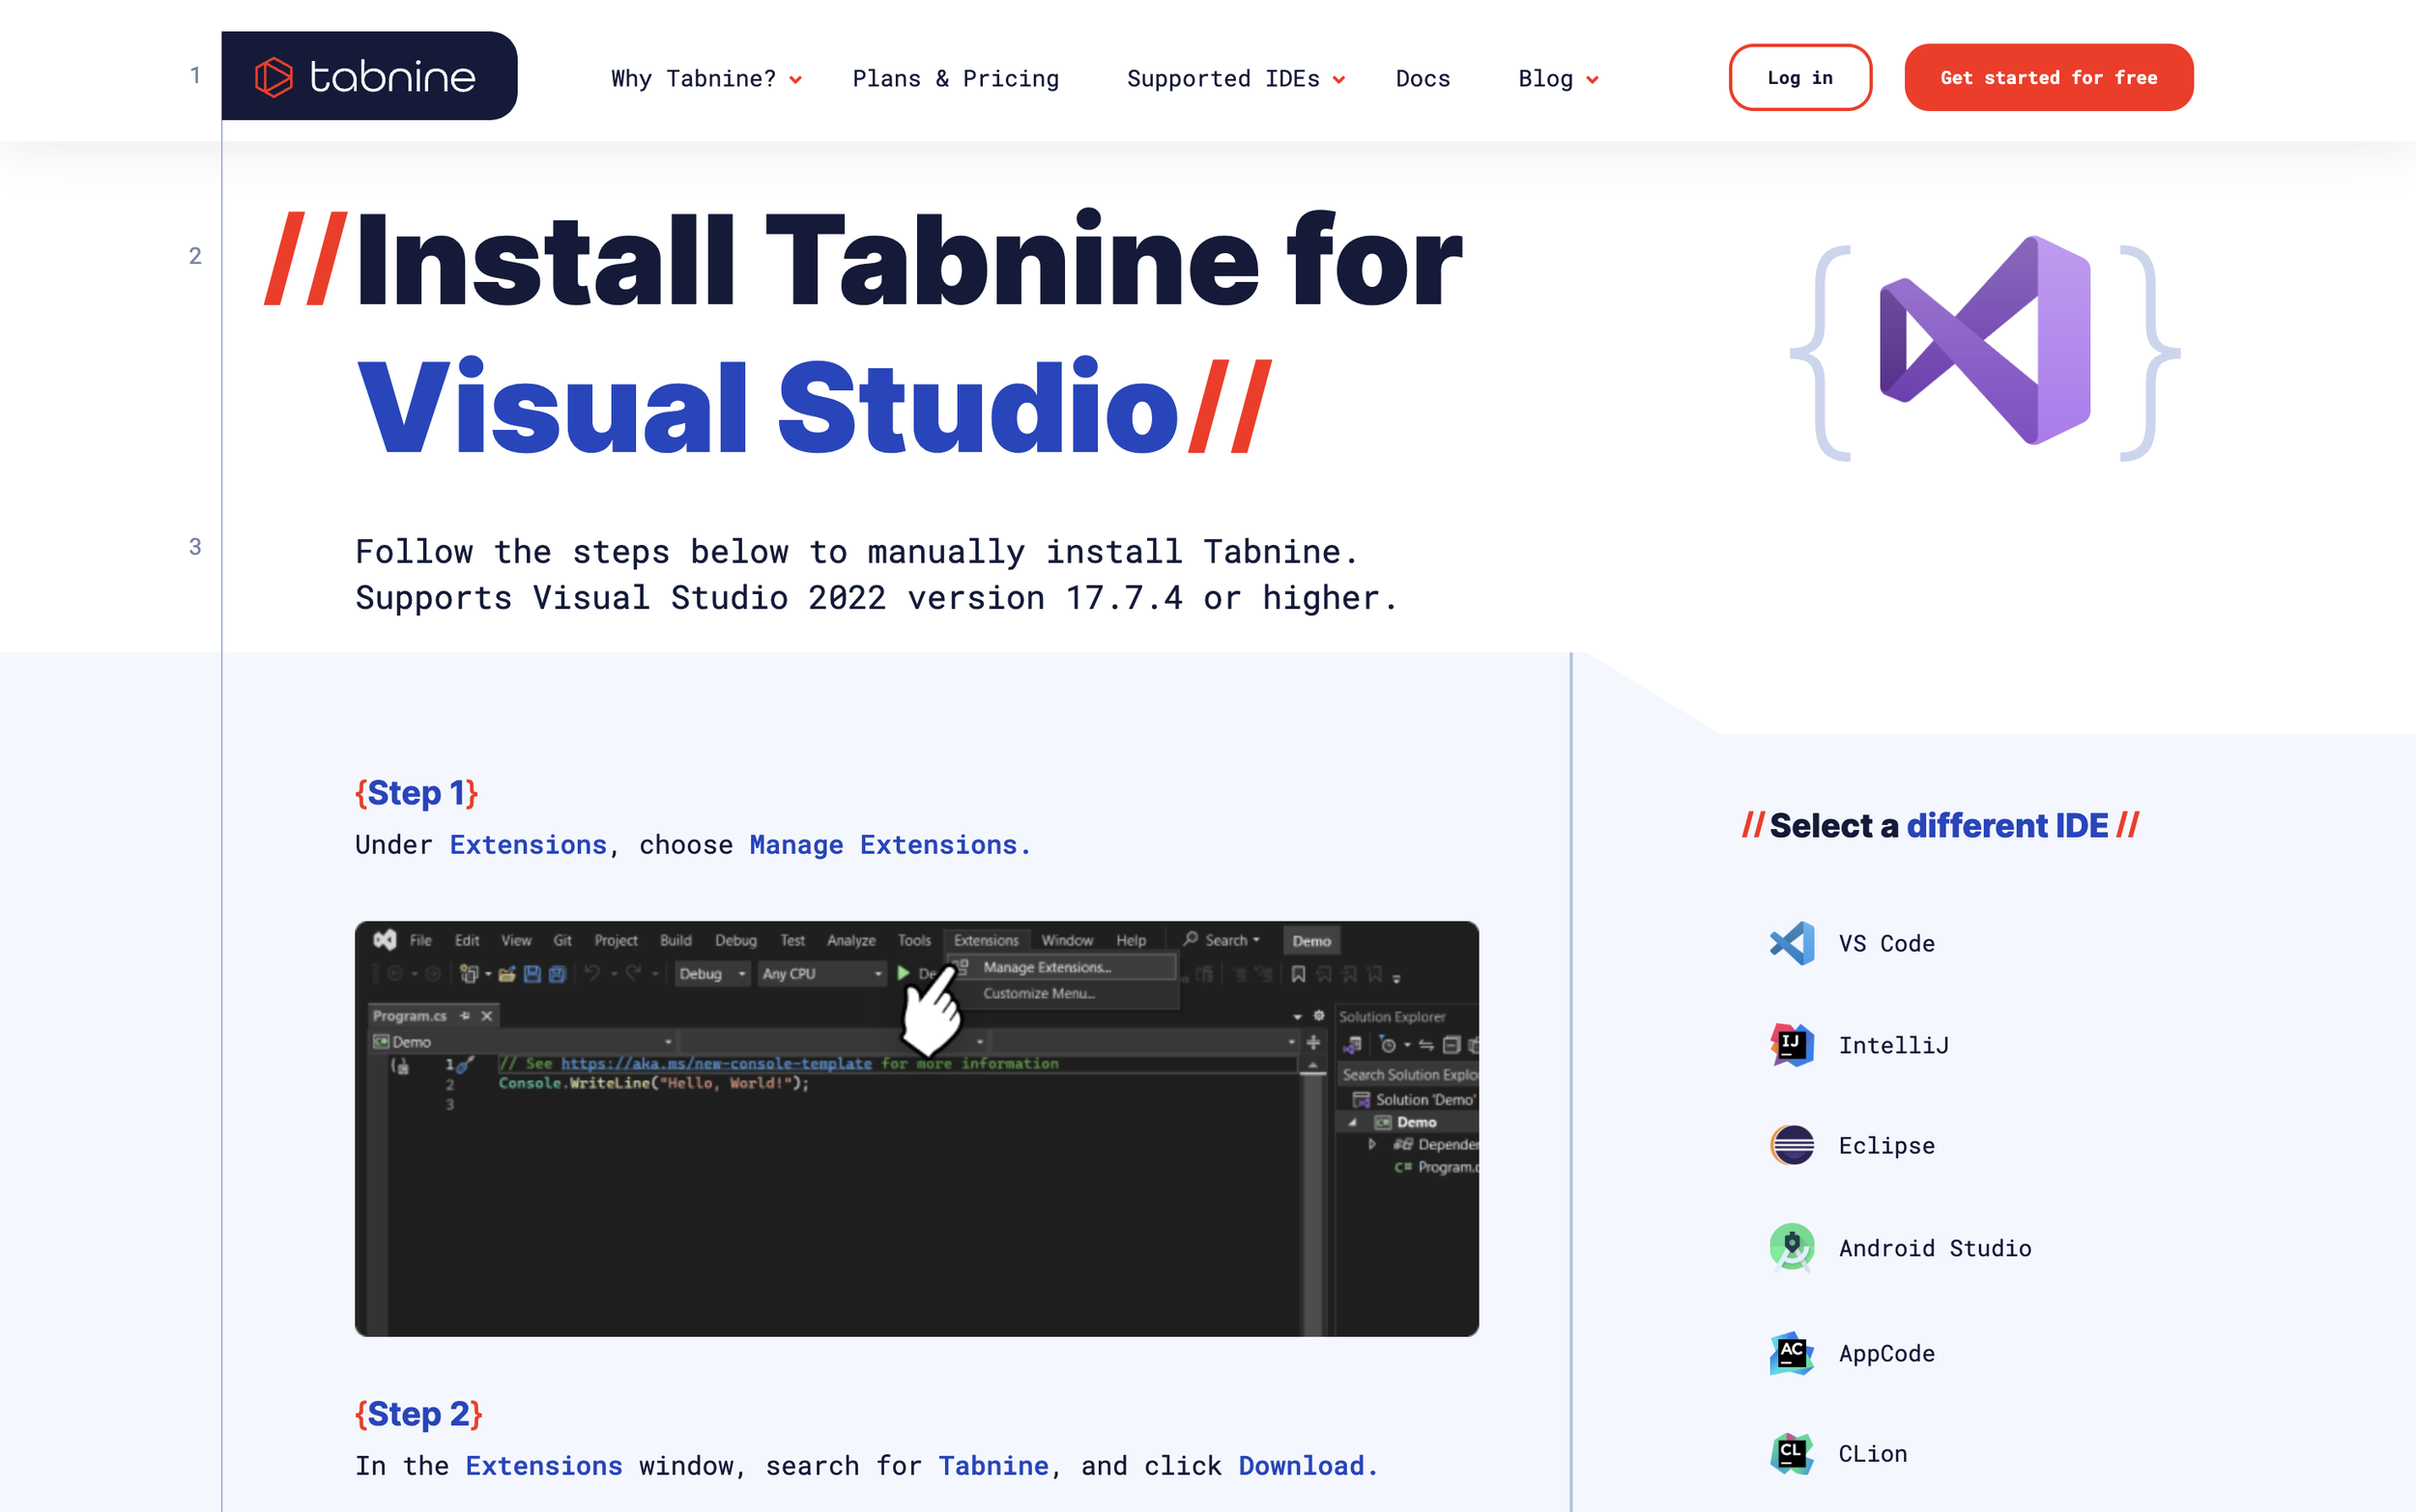This screenshot has width=2416, height=1512.
Task: Click 'Visual Studio' in main title
Action: pyautogui.click(x=767, y=408)
